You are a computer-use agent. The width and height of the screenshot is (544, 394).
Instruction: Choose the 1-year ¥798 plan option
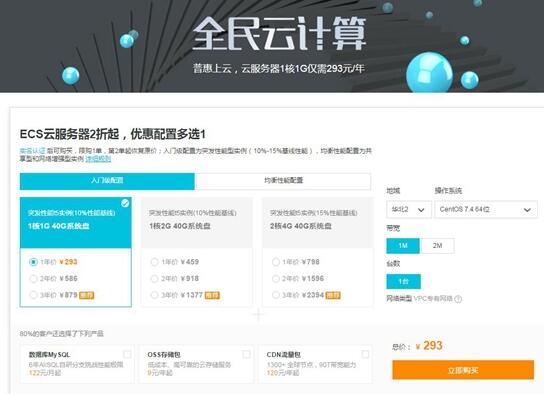(275, 262)
